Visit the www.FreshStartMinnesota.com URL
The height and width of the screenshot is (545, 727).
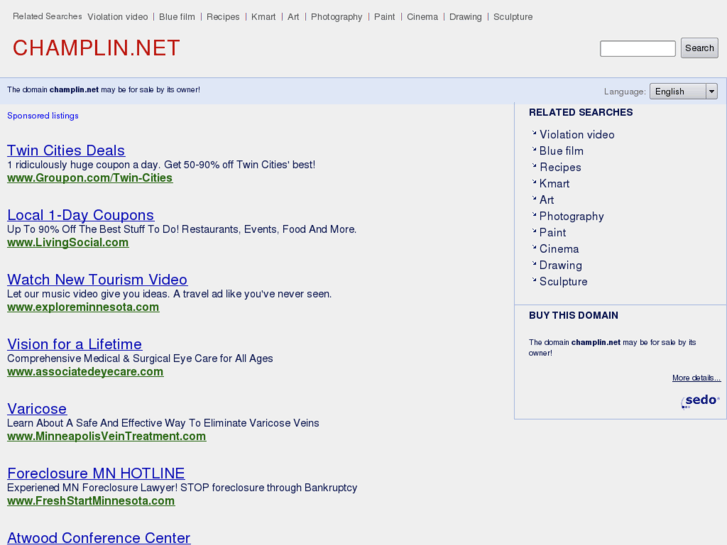click(x=91, y=500)
